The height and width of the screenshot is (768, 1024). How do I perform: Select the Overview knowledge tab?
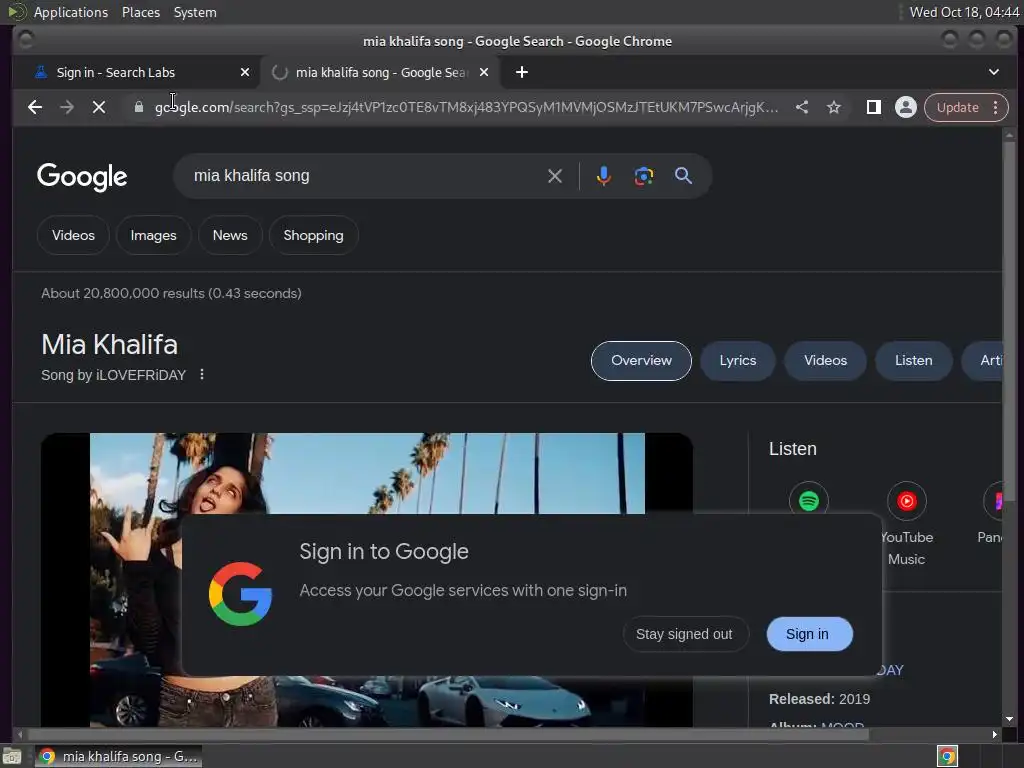point(641,360)
